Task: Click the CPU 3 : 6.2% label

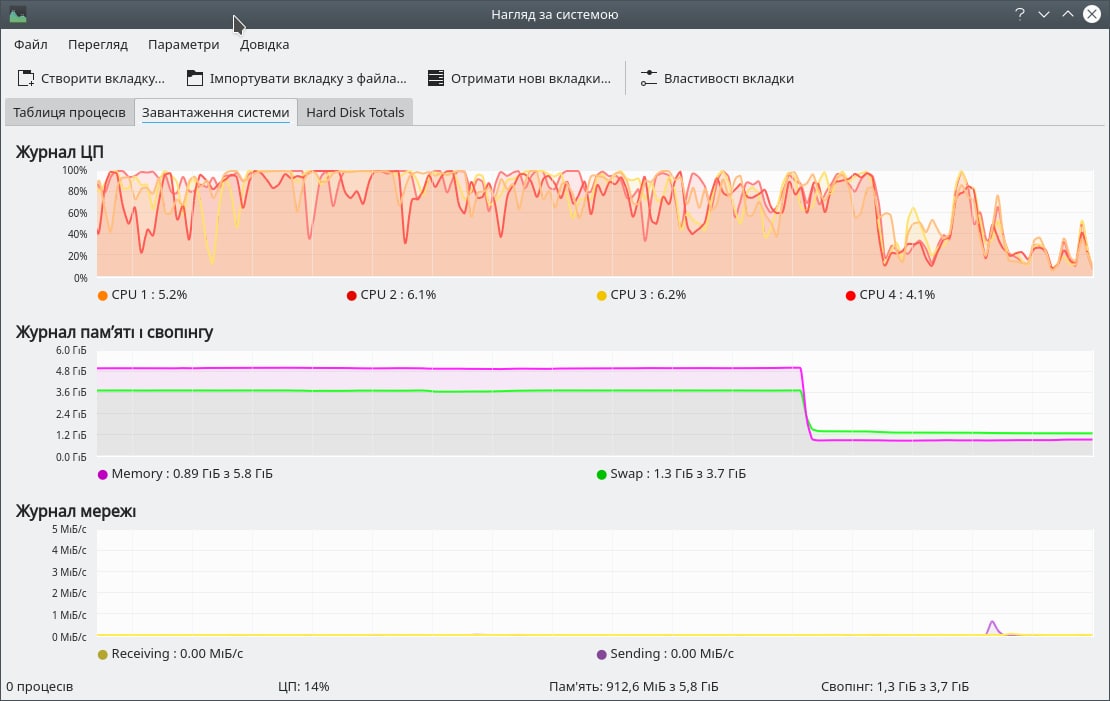Action: click(648, 295)
